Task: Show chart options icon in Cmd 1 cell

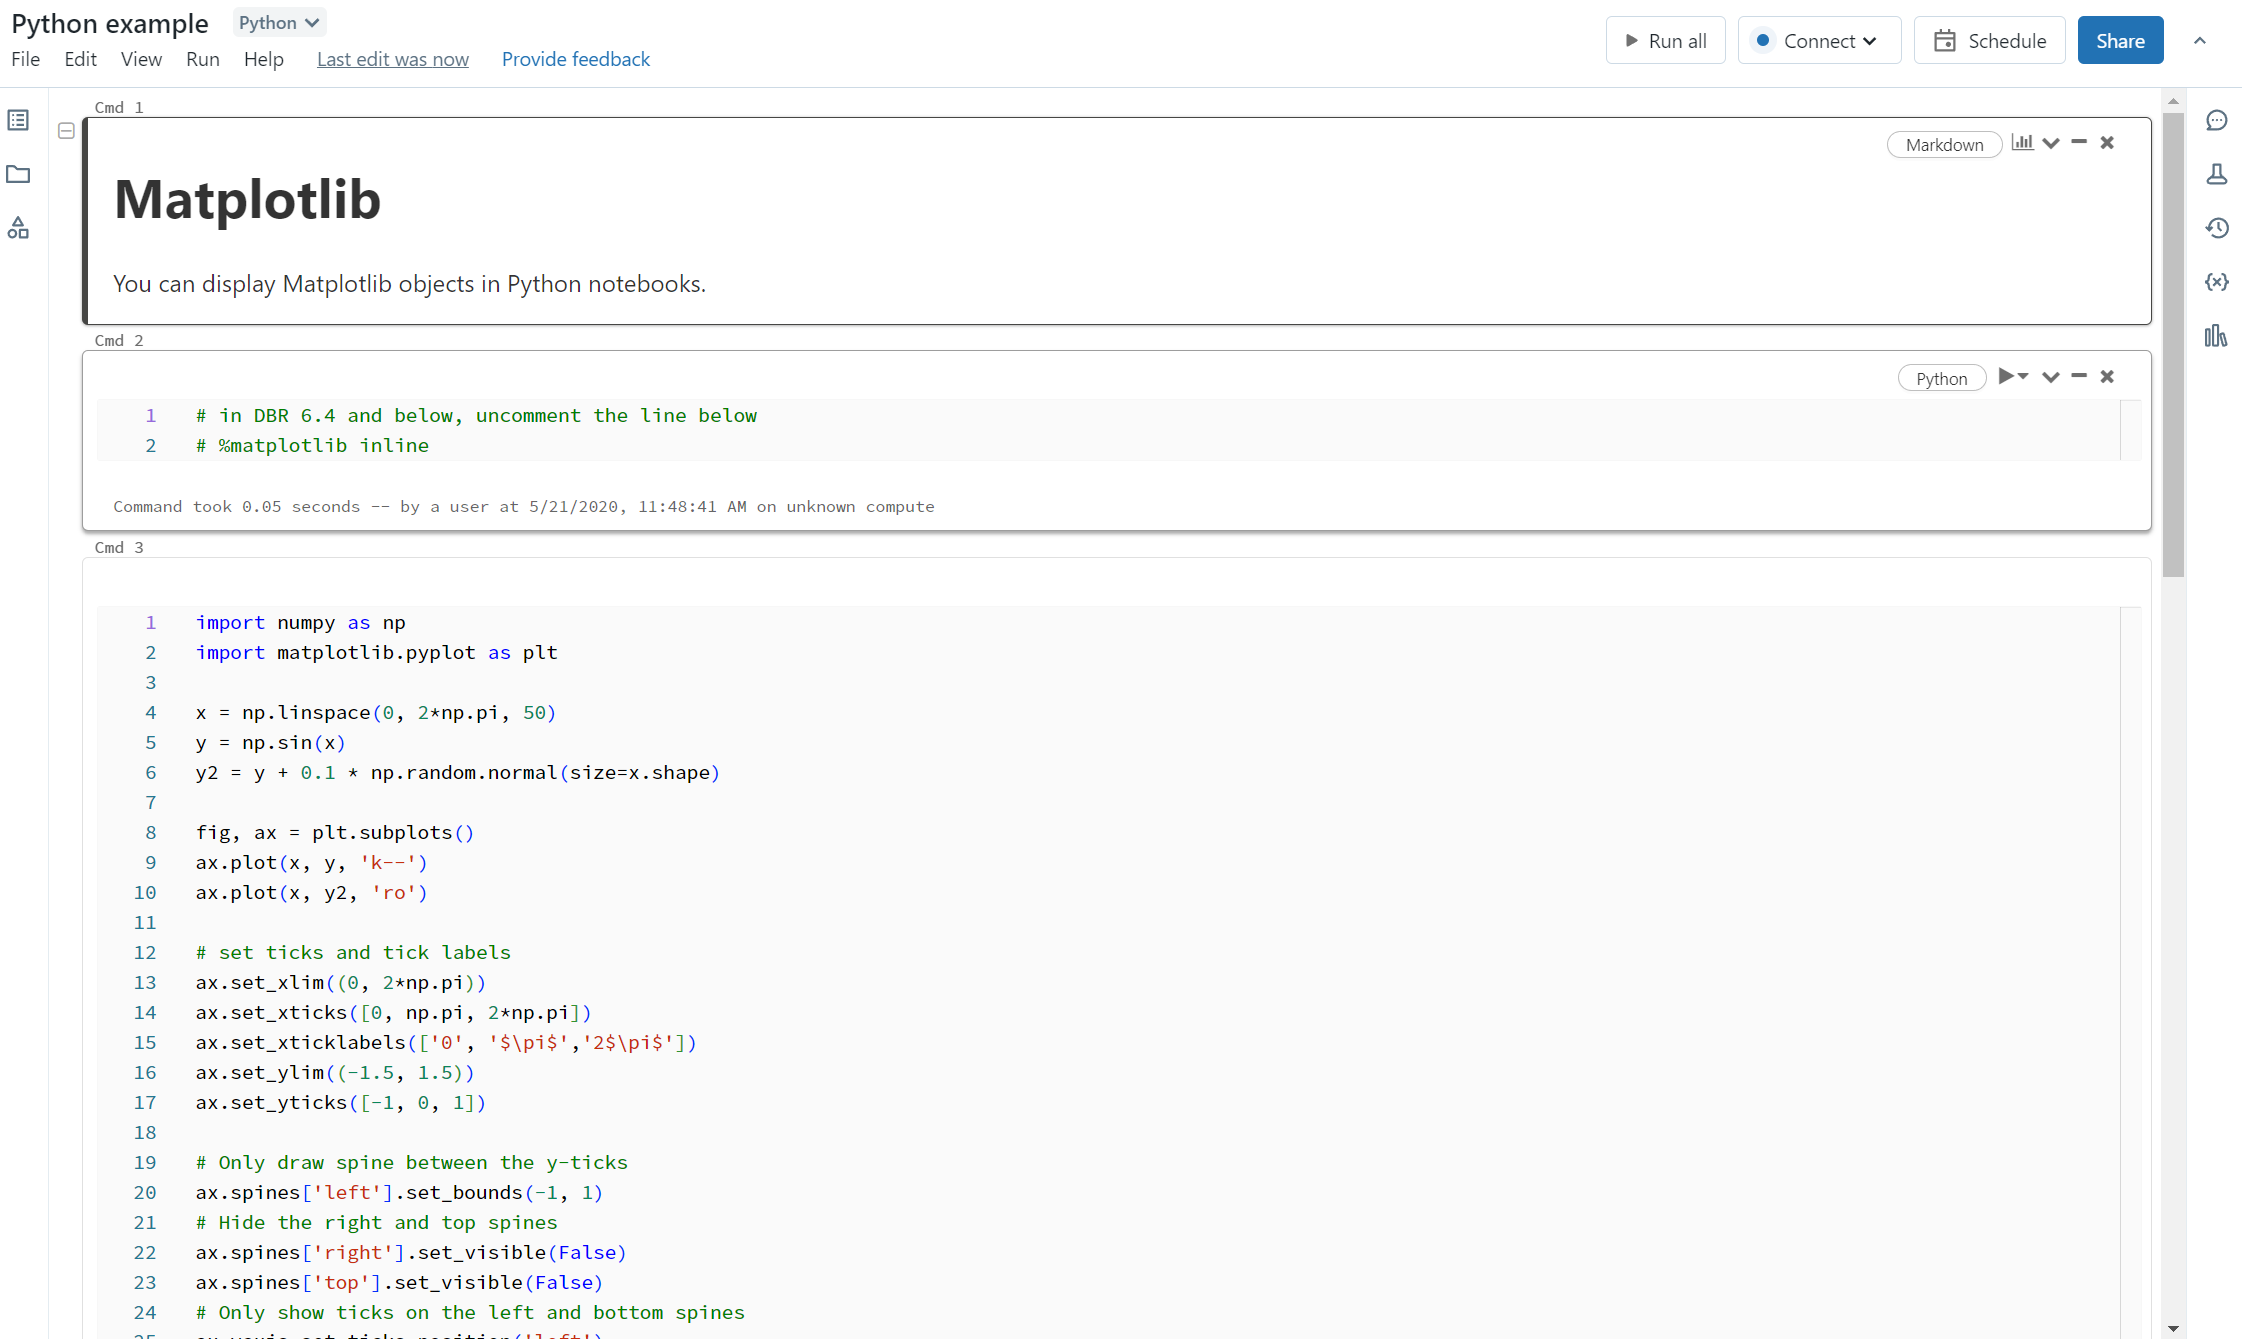Action: (2022, 143)
